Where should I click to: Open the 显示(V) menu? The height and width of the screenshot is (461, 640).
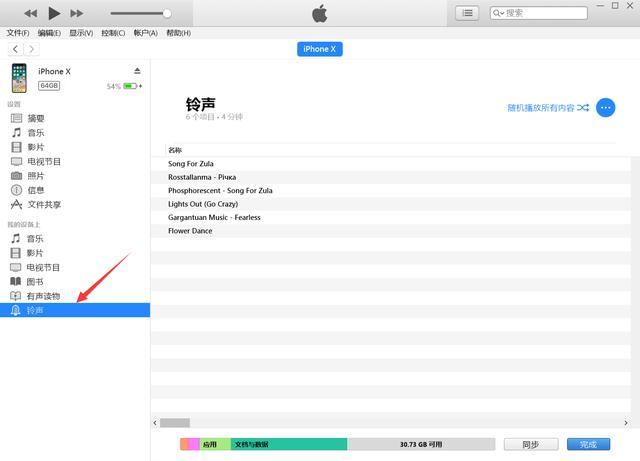[x=81, y=33]
